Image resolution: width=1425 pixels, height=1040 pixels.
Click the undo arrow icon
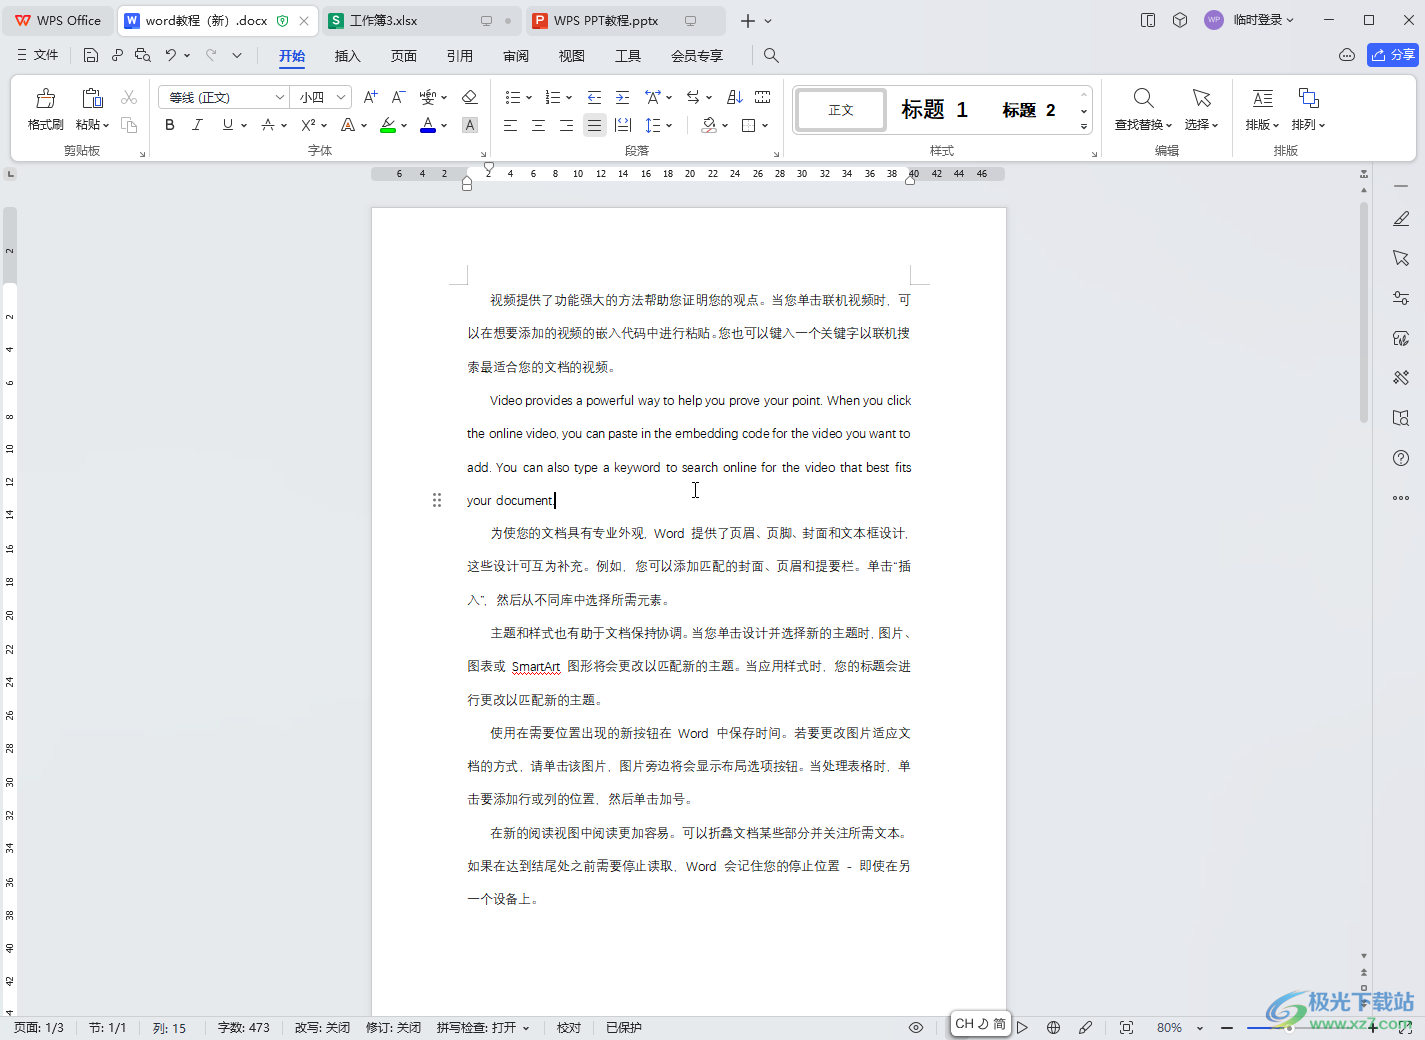coord(171,55)
